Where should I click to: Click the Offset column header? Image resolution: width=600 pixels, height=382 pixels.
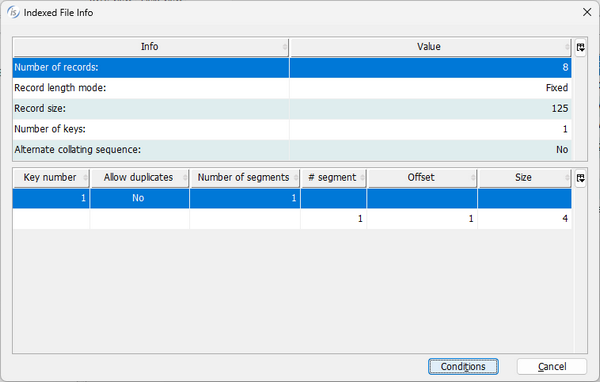(422, 178)
